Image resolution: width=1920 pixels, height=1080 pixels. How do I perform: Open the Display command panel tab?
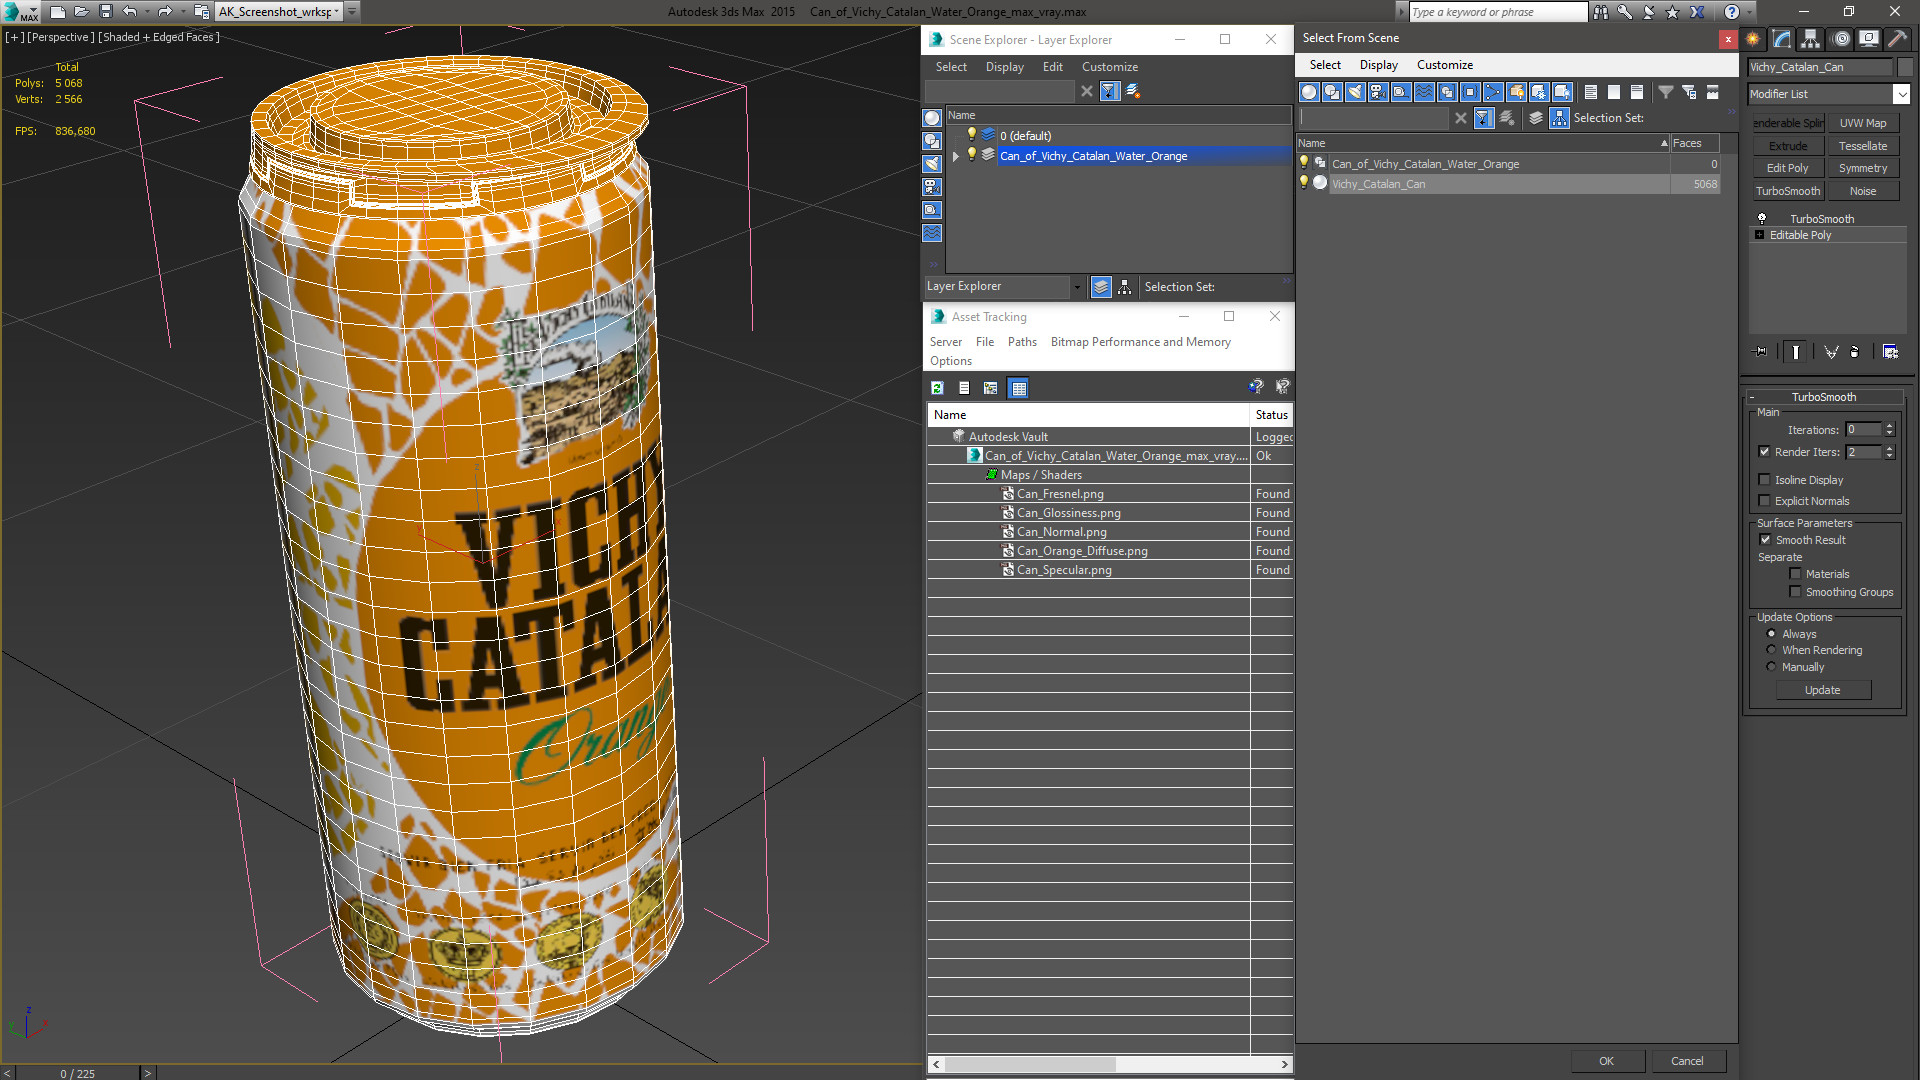coord(1868,39)
